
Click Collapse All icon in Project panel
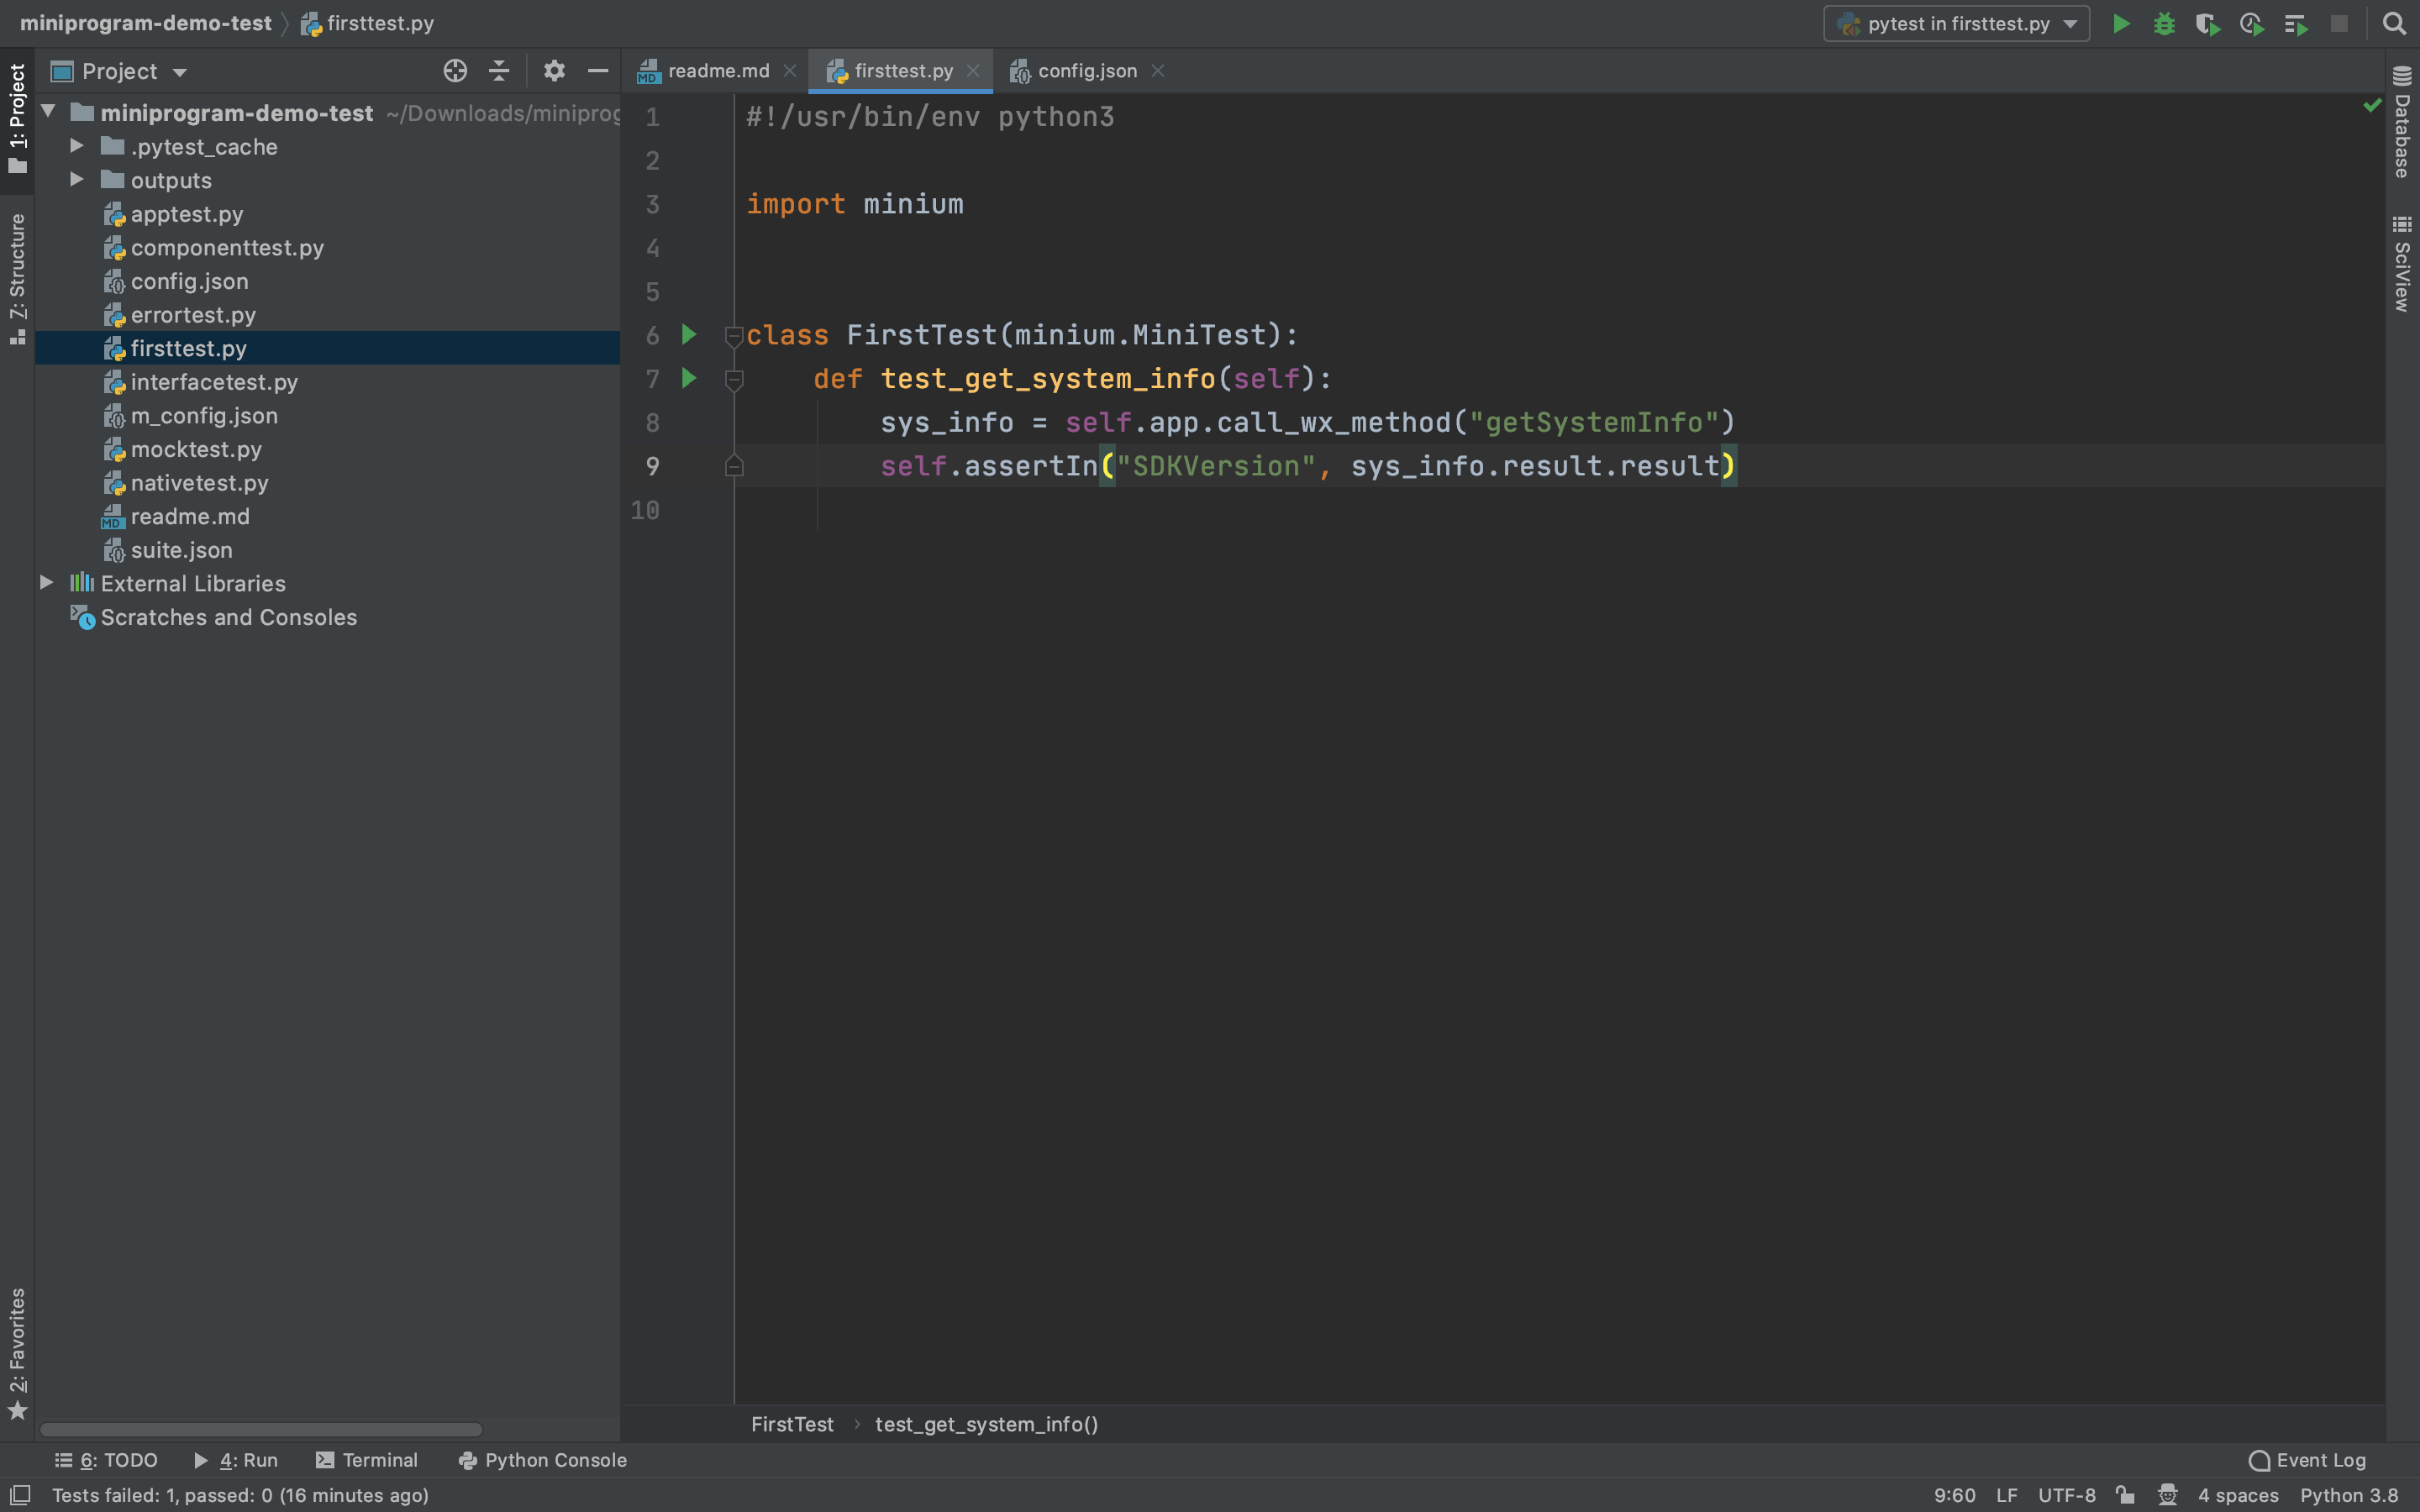pyautogui.click(x=499, y=71)
